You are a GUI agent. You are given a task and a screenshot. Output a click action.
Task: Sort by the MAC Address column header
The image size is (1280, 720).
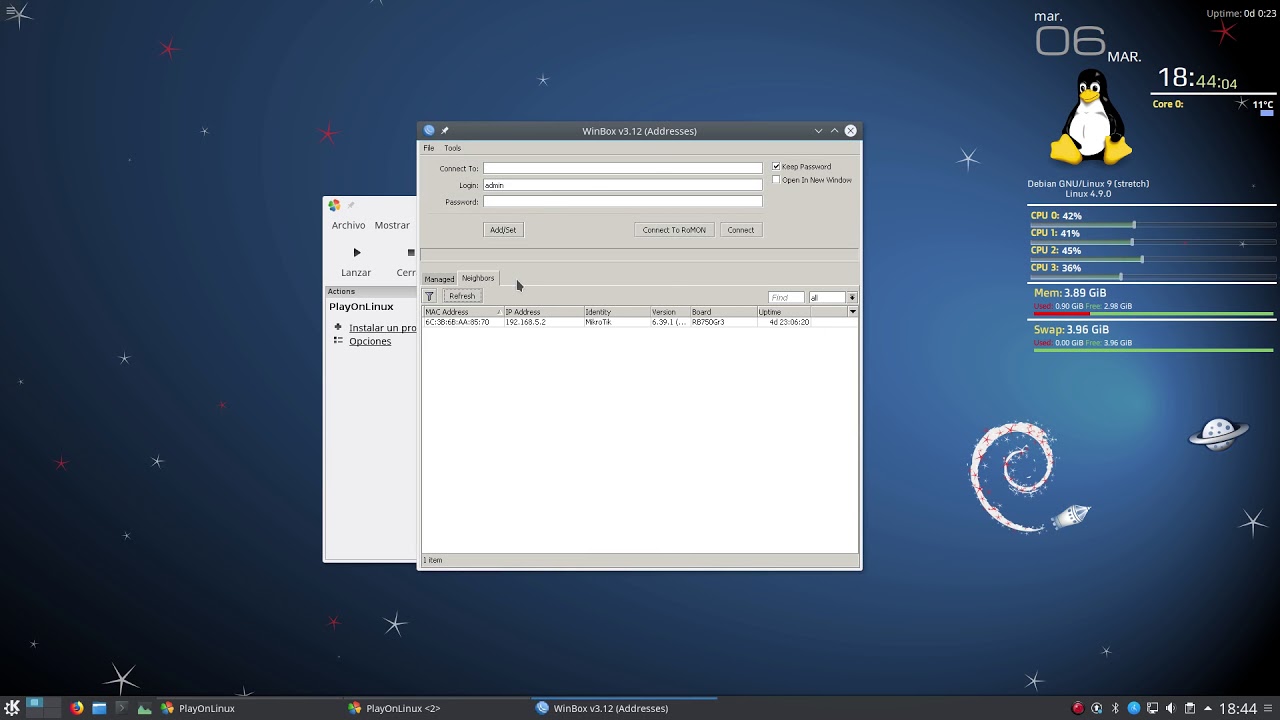click(462, 312)
